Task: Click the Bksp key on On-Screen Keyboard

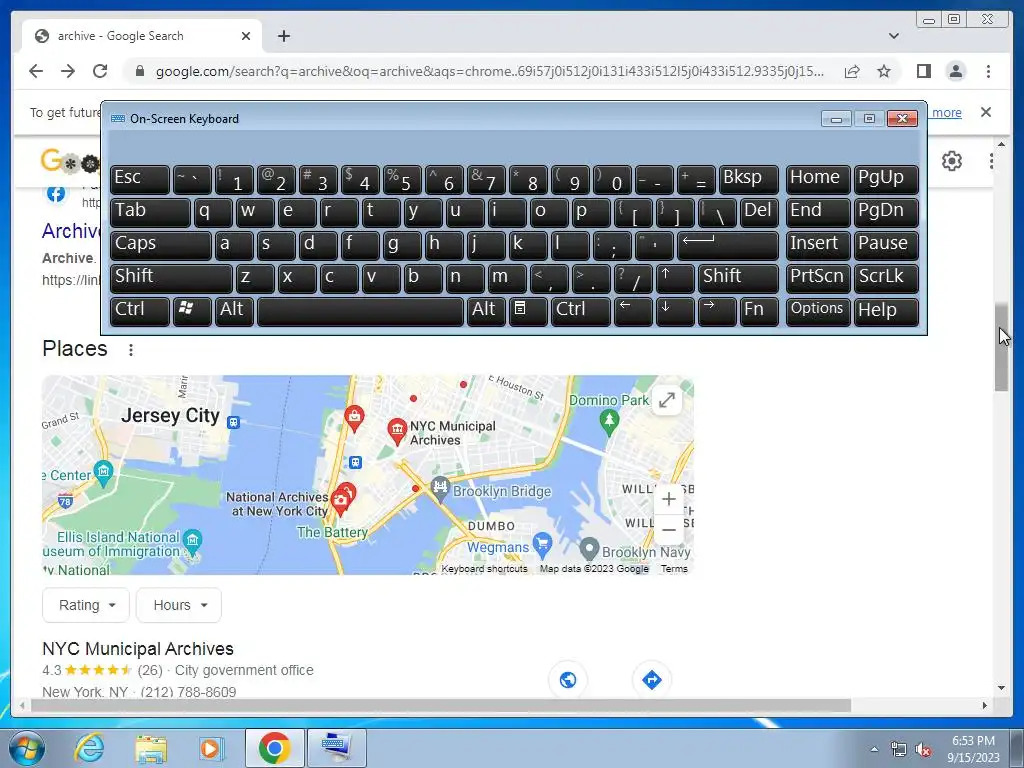Action: point(748,179)
